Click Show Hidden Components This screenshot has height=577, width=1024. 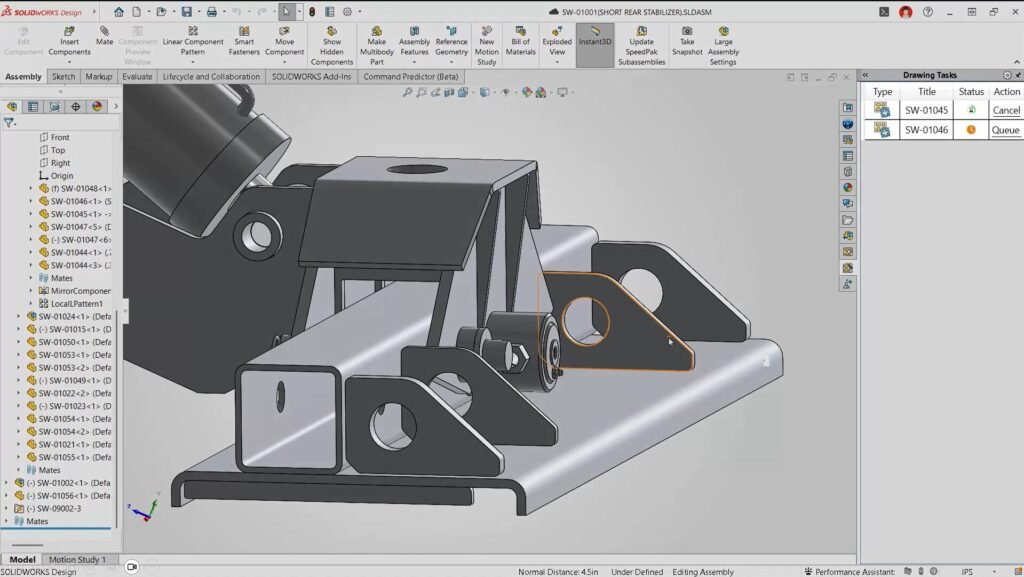332,46
